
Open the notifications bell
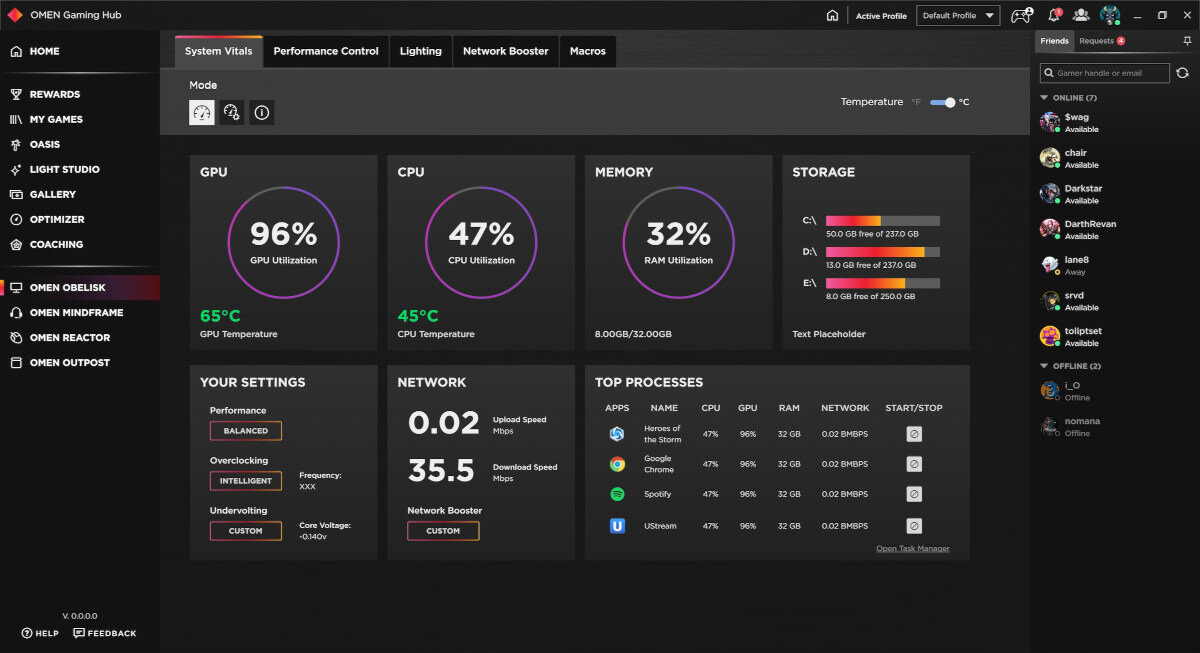point(1053,15)
